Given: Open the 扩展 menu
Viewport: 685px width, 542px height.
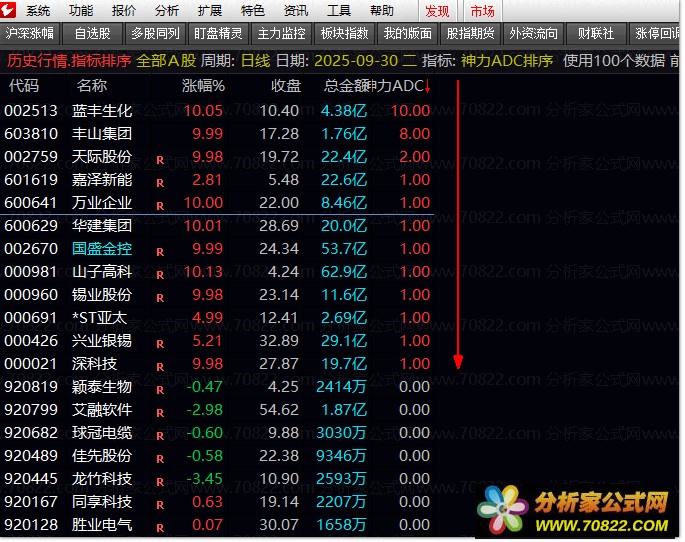Looking at the screenshot, I should tap(210, 10).
